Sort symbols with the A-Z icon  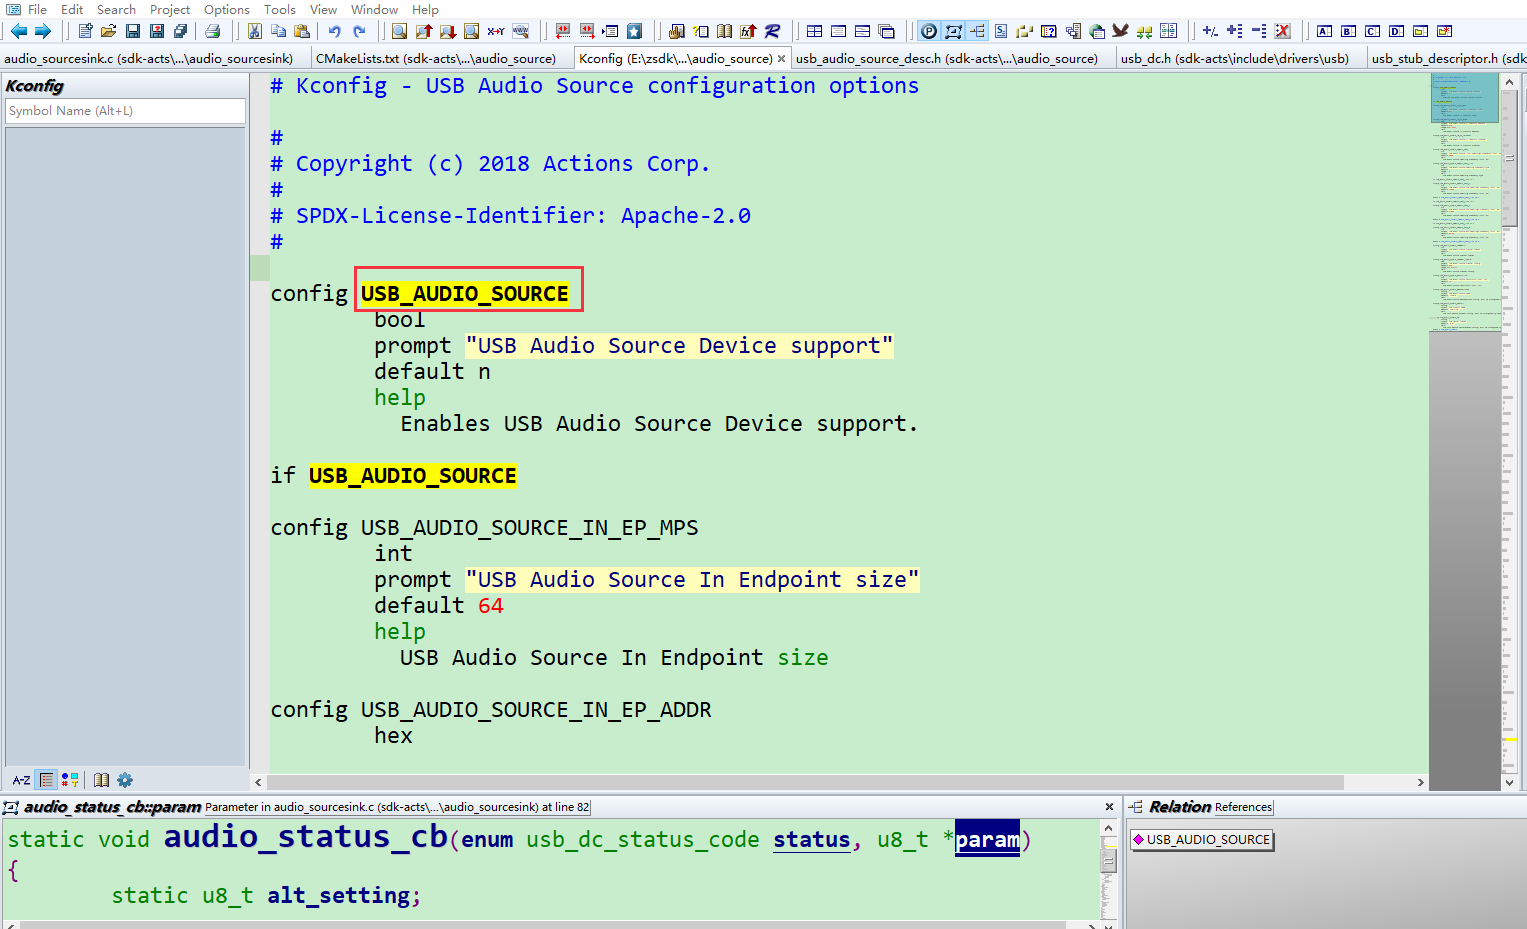20,779
